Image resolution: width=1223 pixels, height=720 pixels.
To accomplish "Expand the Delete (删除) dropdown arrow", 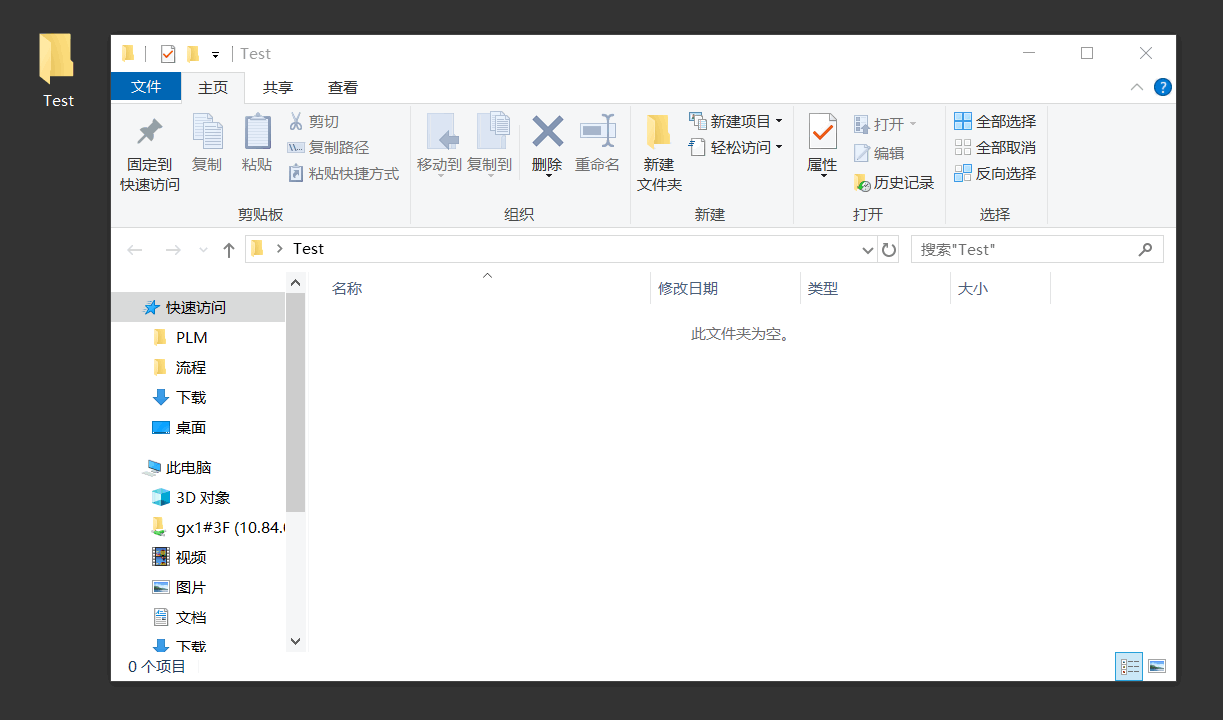I will [547, 176].
